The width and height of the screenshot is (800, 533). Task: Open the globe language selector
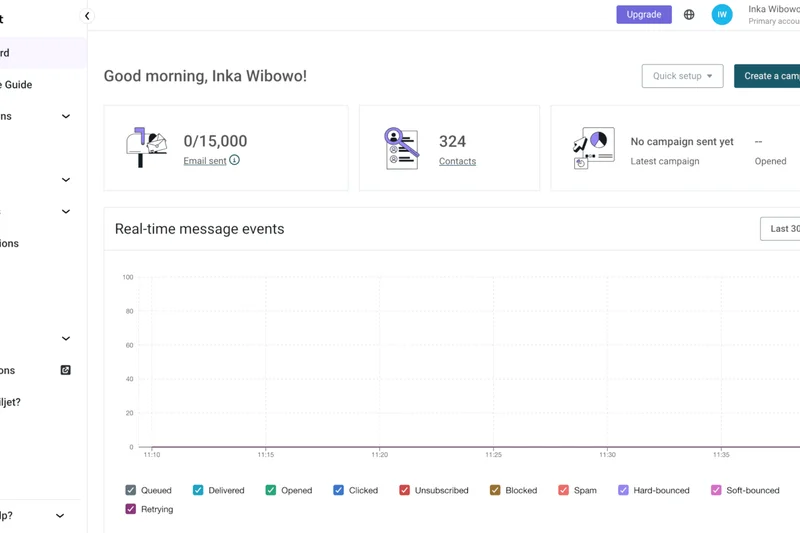(x=689, y=15)
